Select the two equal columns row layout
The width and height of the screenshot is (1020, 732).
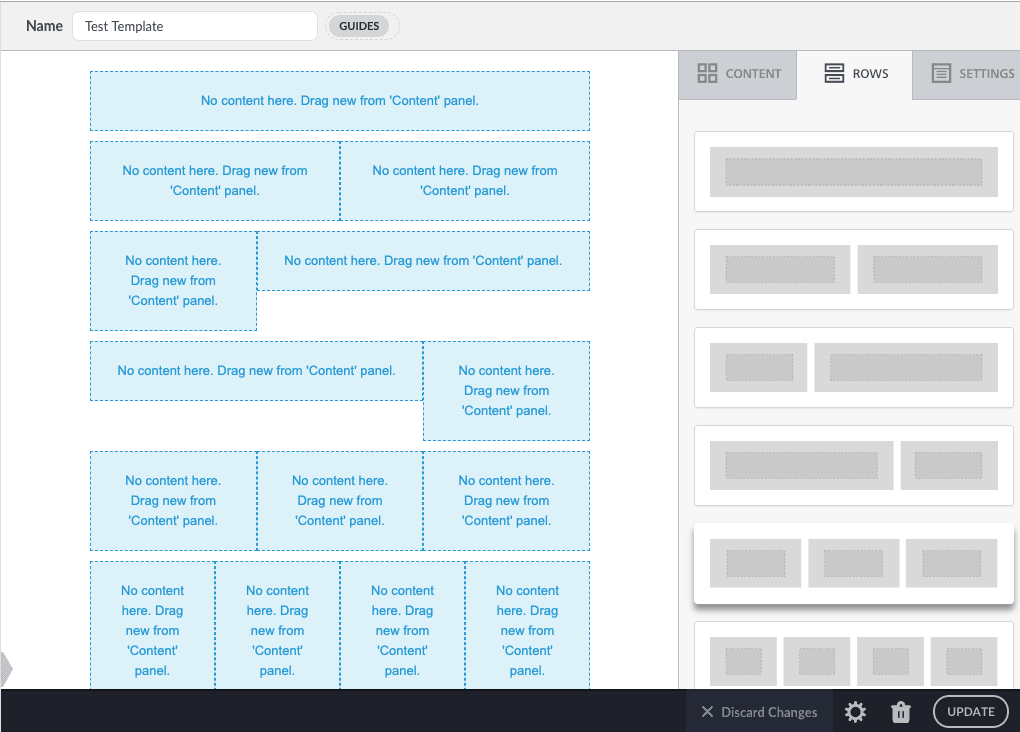tap(853, 269)
